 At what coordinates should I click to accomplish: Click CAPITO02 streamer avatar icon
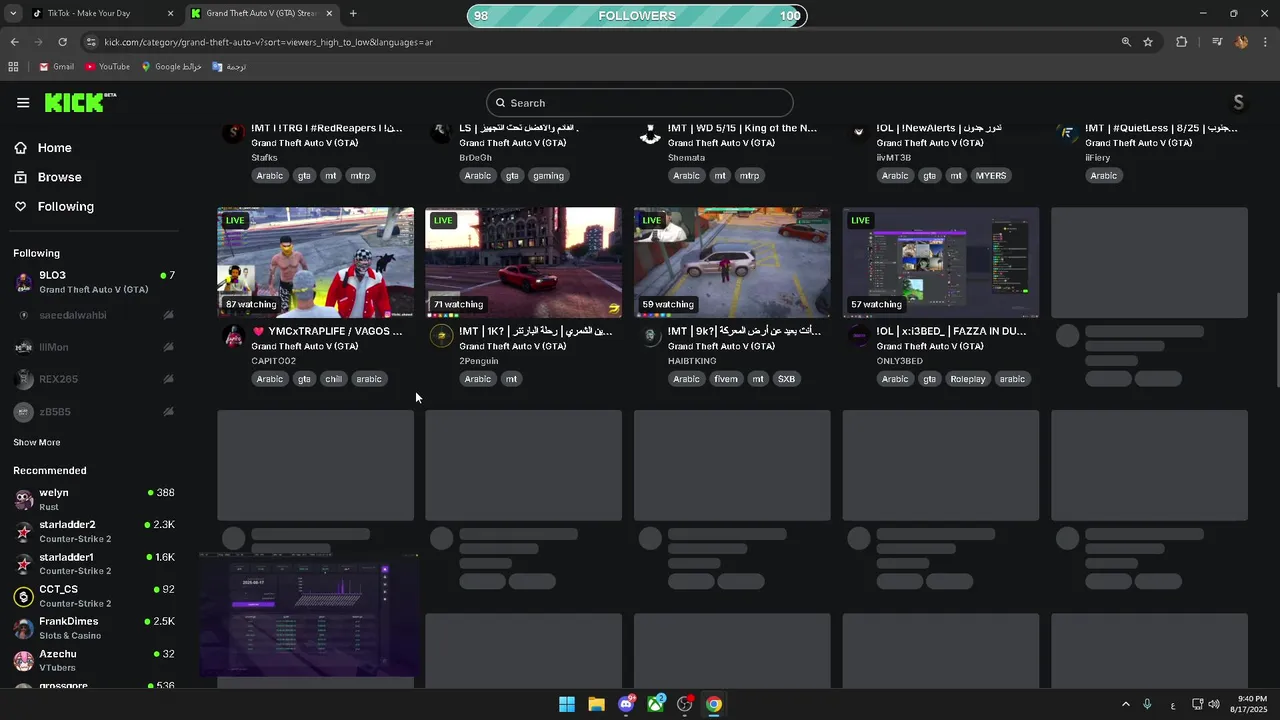click(x=233, y=336)
